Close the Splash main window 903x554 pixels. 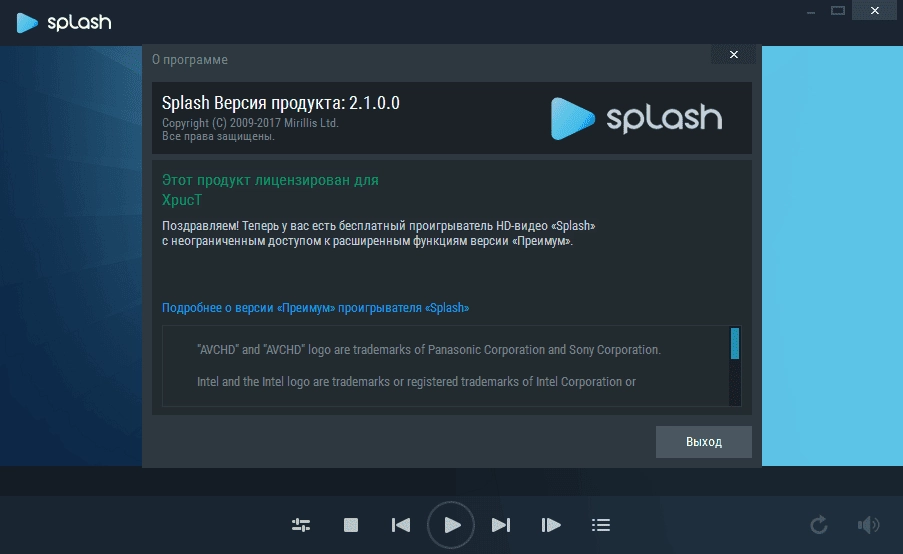[875, 10]
